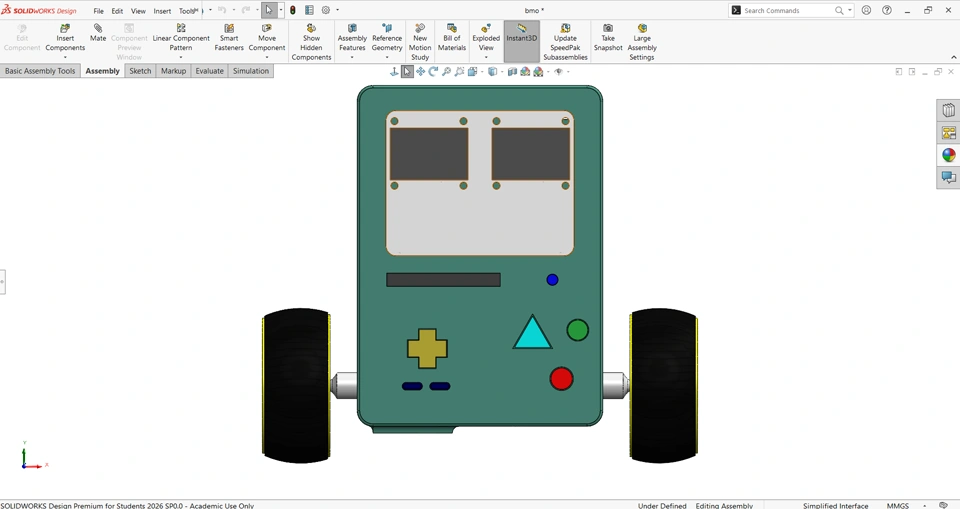The height and width of the screenshot is (509, 960).
Task: Select the yellow D-pad on model
Action: [x=427, y=348]
